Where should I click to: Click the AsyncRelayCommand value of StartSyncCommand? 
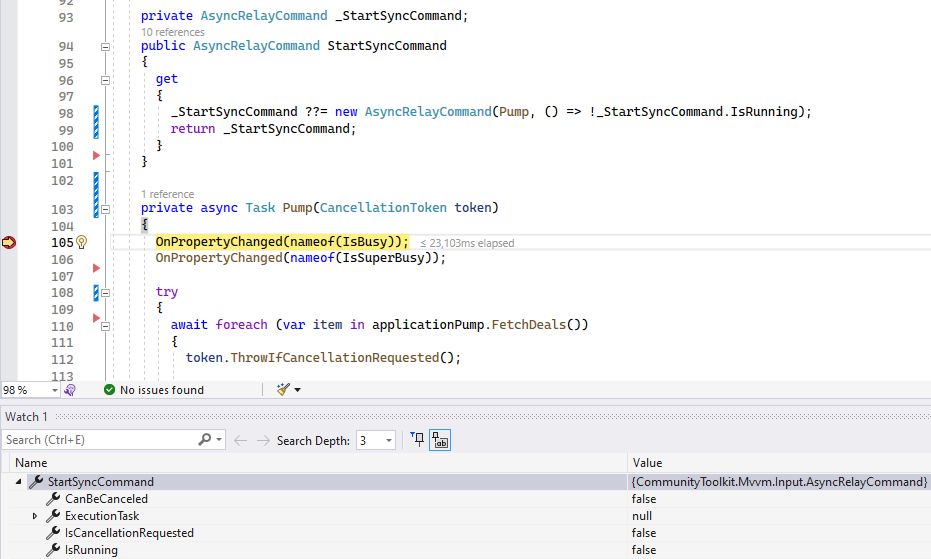coord(779,482)
